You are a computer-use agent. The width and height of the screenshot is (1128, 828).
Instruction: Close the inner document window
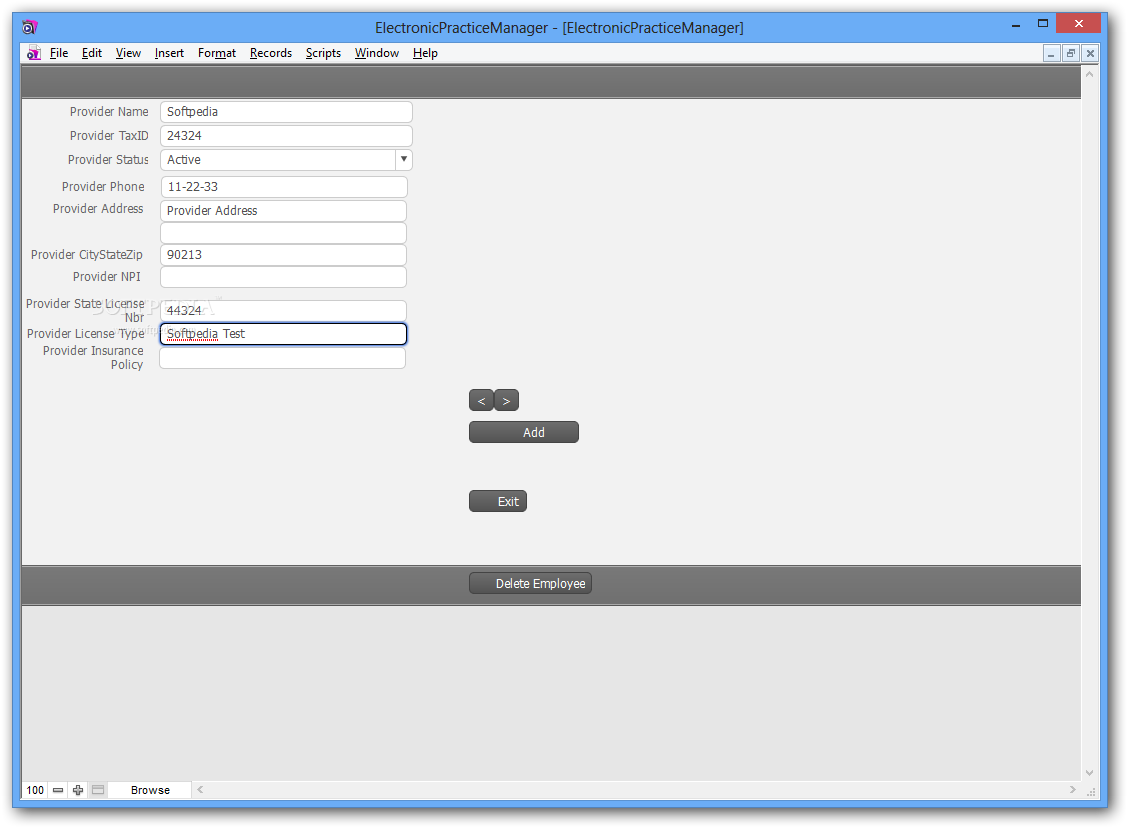click(1091, 53)
